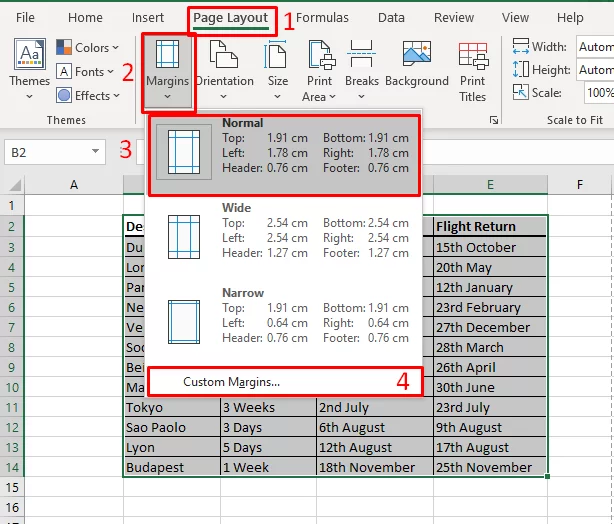Click the cell containing Sao Paolo
The image size is (614, 524).
(x=172, y=427)
